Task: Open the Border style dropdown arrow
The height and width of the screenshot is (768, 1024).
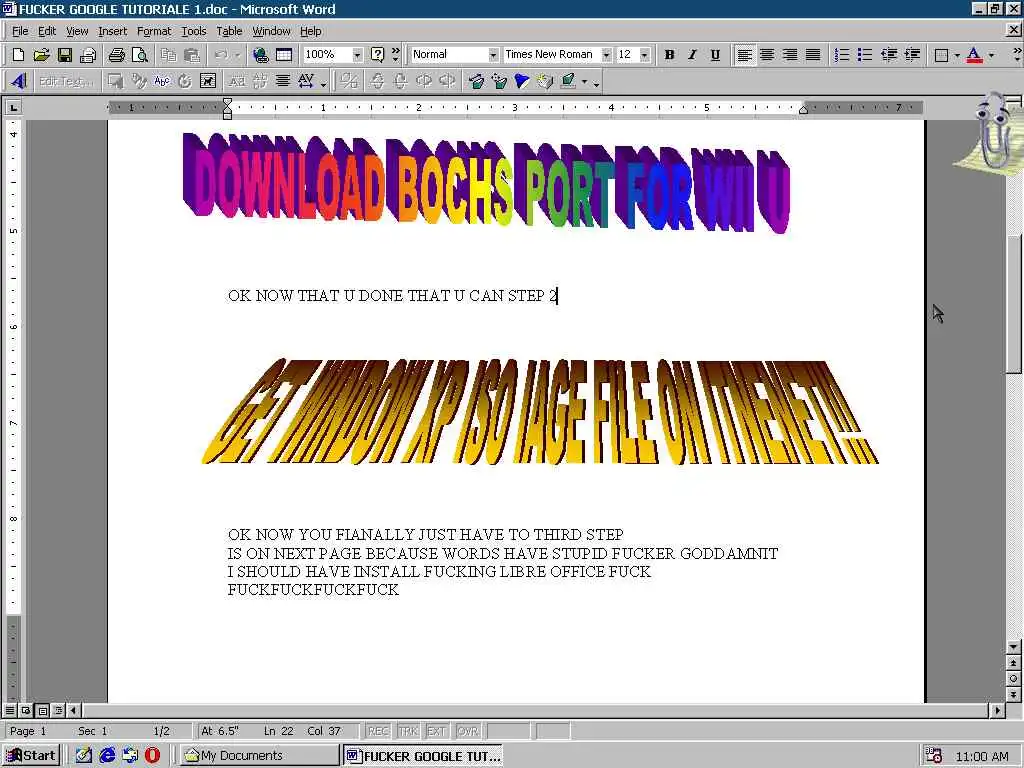Action: [957, 55]
